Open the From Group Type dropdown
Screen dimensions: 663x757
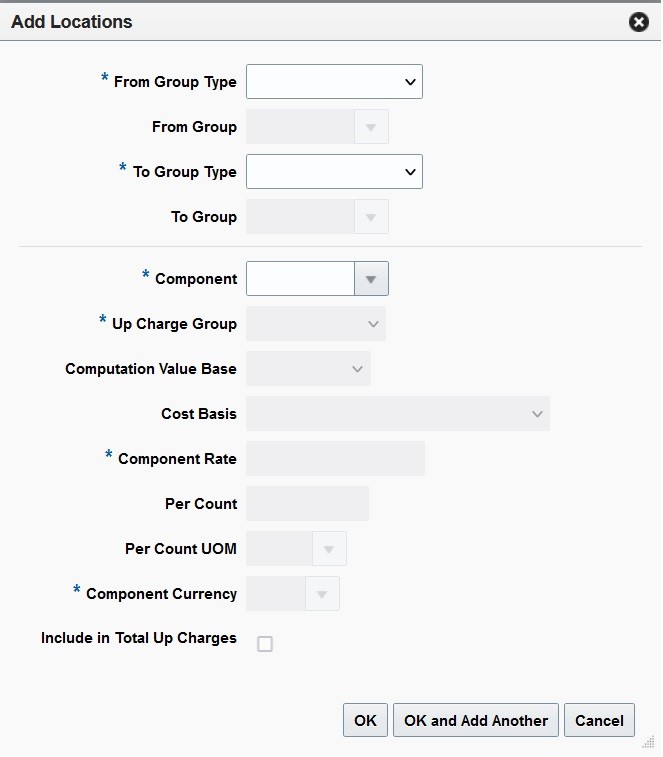pyautogui.click(x=334, y=82)
